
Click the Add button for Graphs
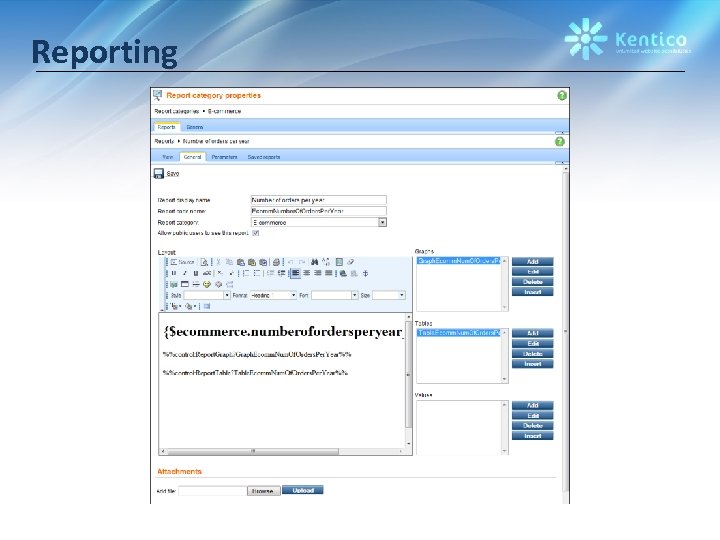coord(533,262)
